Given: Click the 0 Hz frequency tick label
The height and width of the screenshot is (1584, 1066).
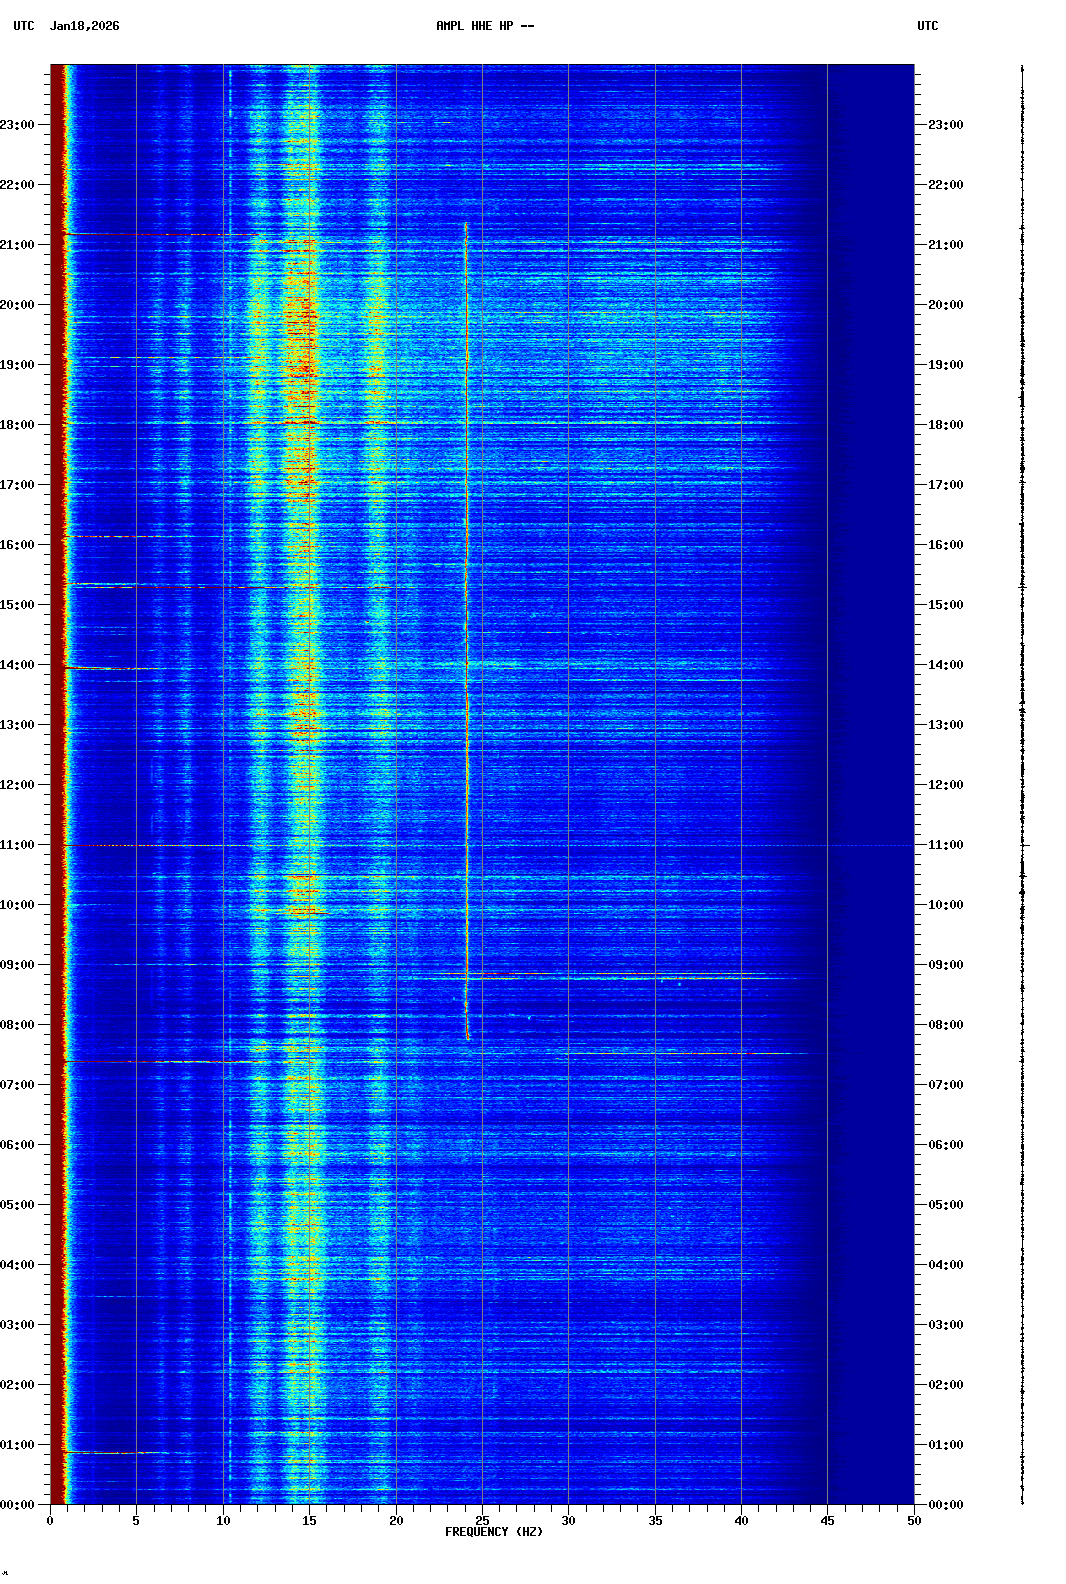Looking at the screenshot, I should click(50, 1521).
